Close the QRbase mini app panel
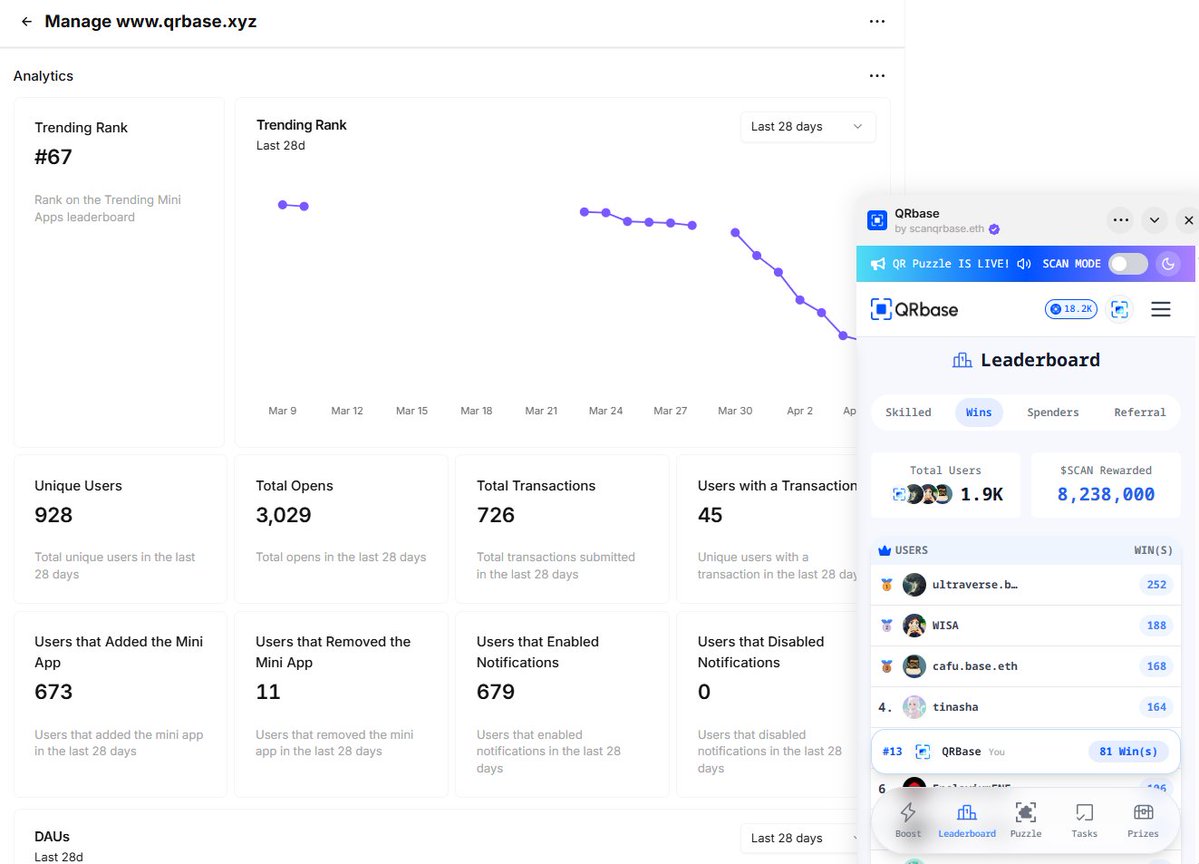This screenshot has width=1199, height=864. point(1188,220)
